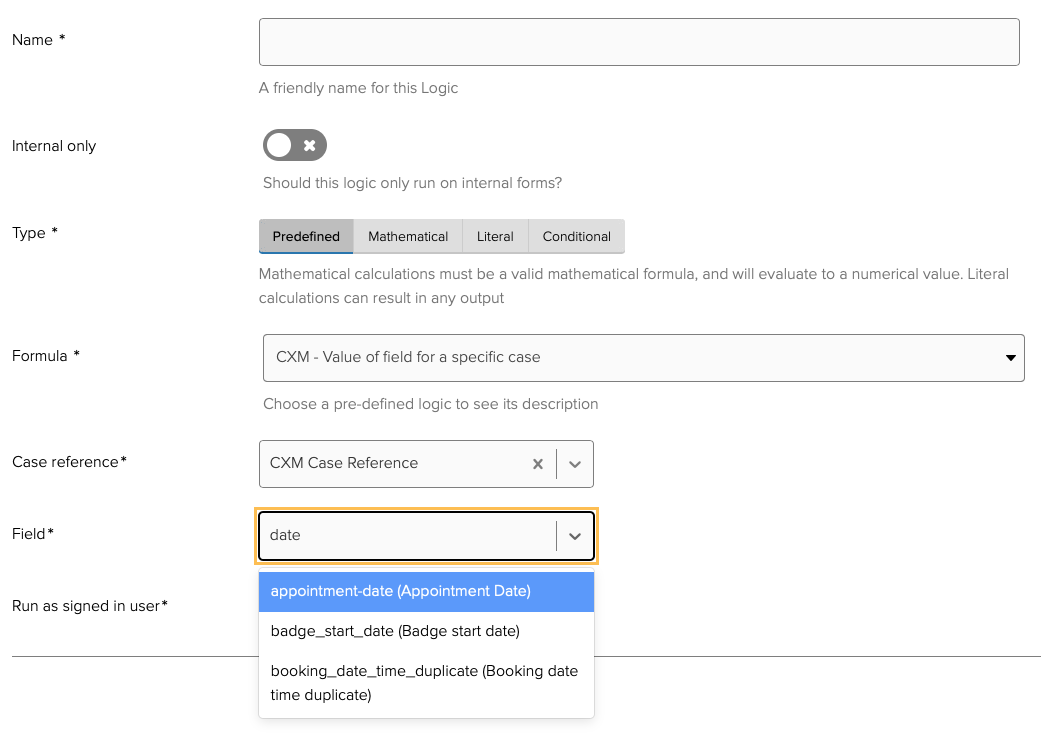Viewport: 1057px width, 737px height.
Task: Click the 'Run as signed in user*' label
Action: (90, 606)
